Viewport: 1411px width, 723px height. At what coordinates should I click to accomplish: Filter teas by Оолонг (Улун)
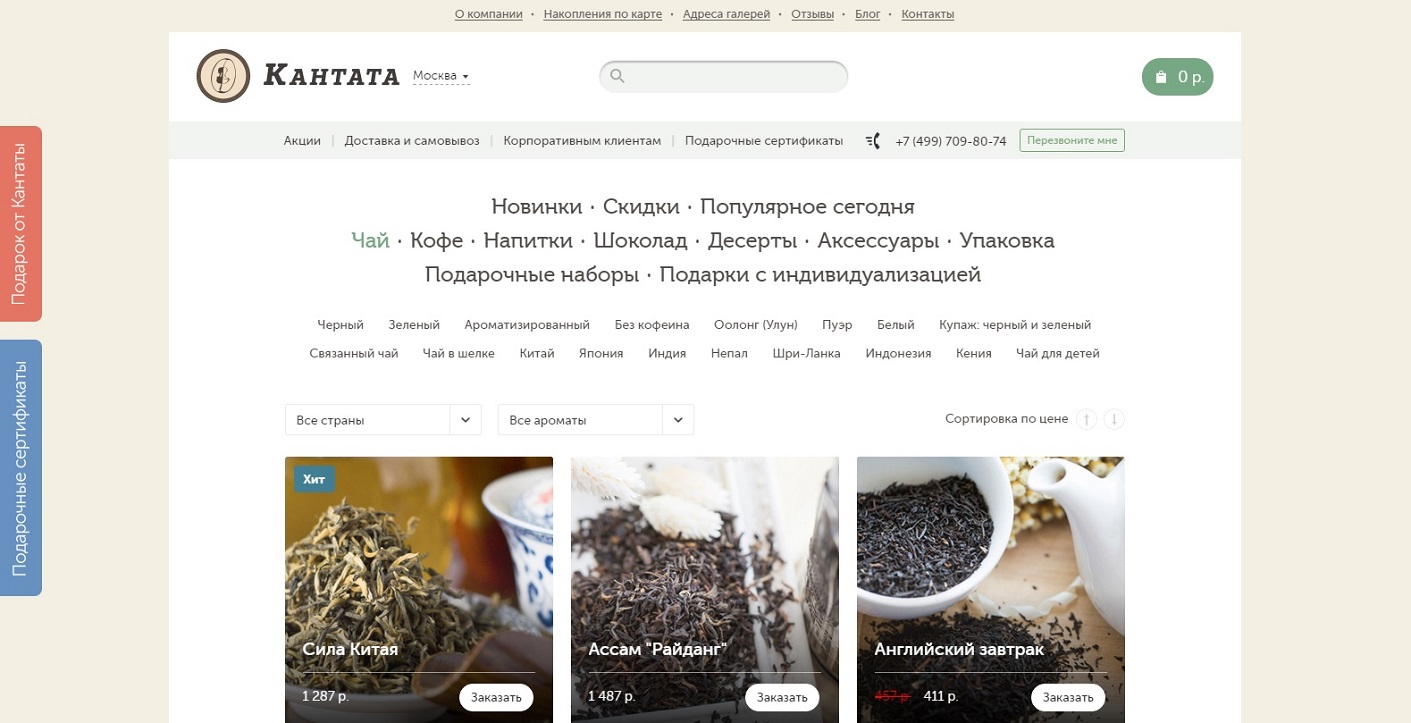click(x=756, y=325)
